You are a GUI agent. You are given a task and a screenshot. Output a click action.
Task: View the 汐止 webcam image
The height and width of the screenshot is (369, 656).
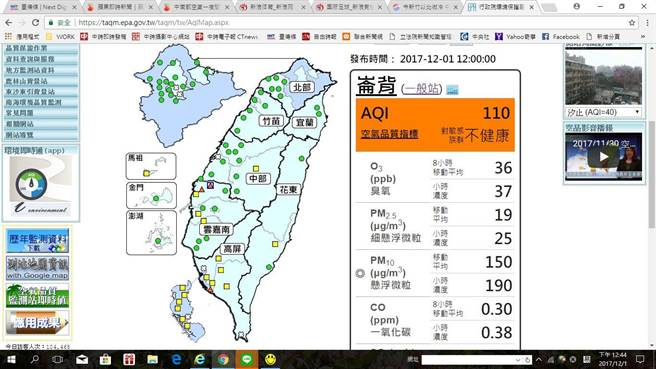pos(603,77)
